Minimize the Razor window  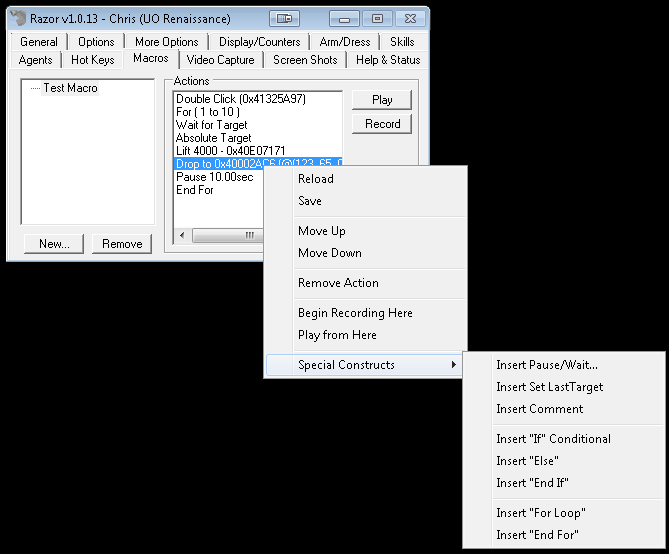[x=344, y=19]
